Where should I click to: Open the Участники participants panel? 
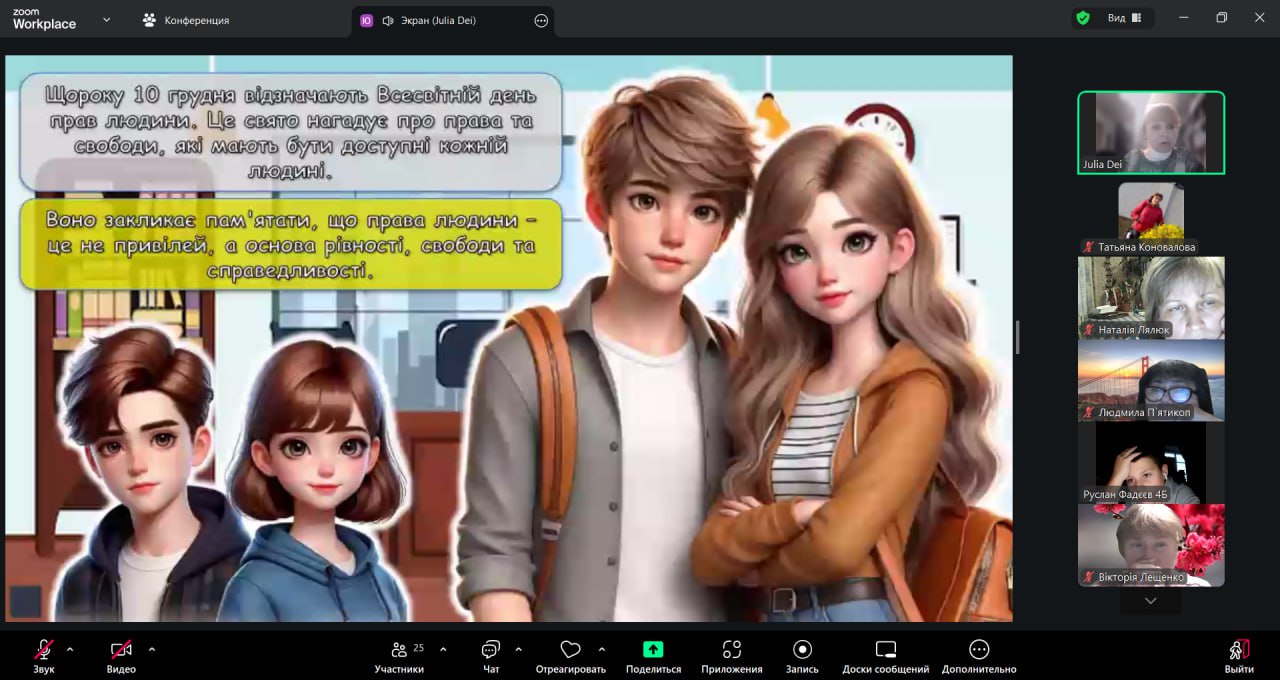(x=399, y=650)
